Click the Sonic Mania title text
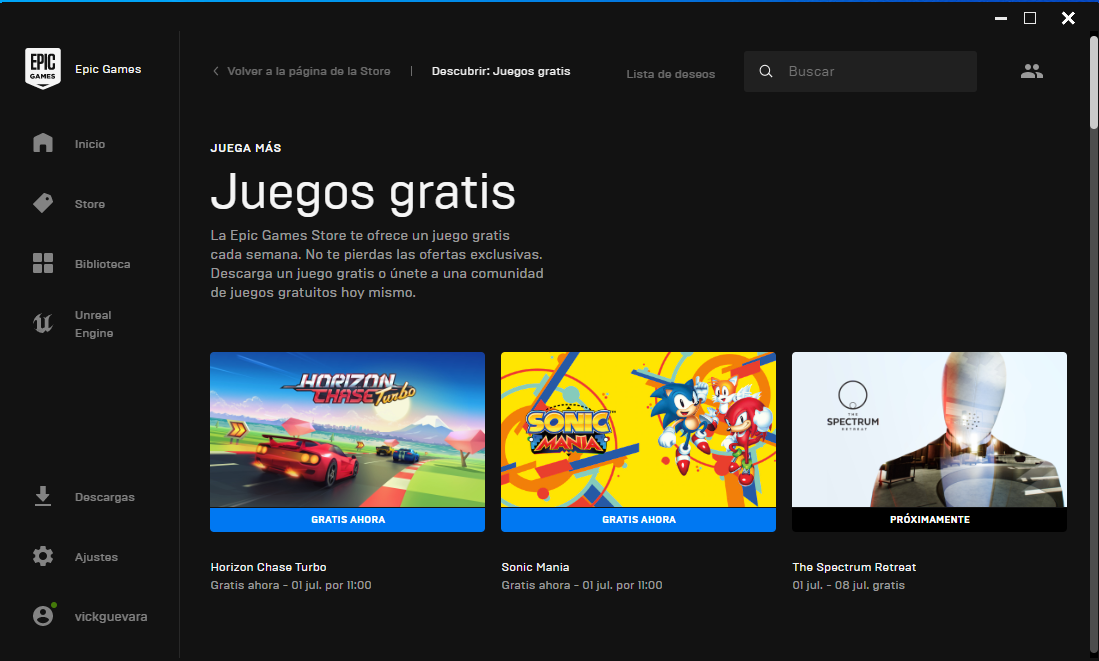1099x661 pixels. click(x=535, y=567)
